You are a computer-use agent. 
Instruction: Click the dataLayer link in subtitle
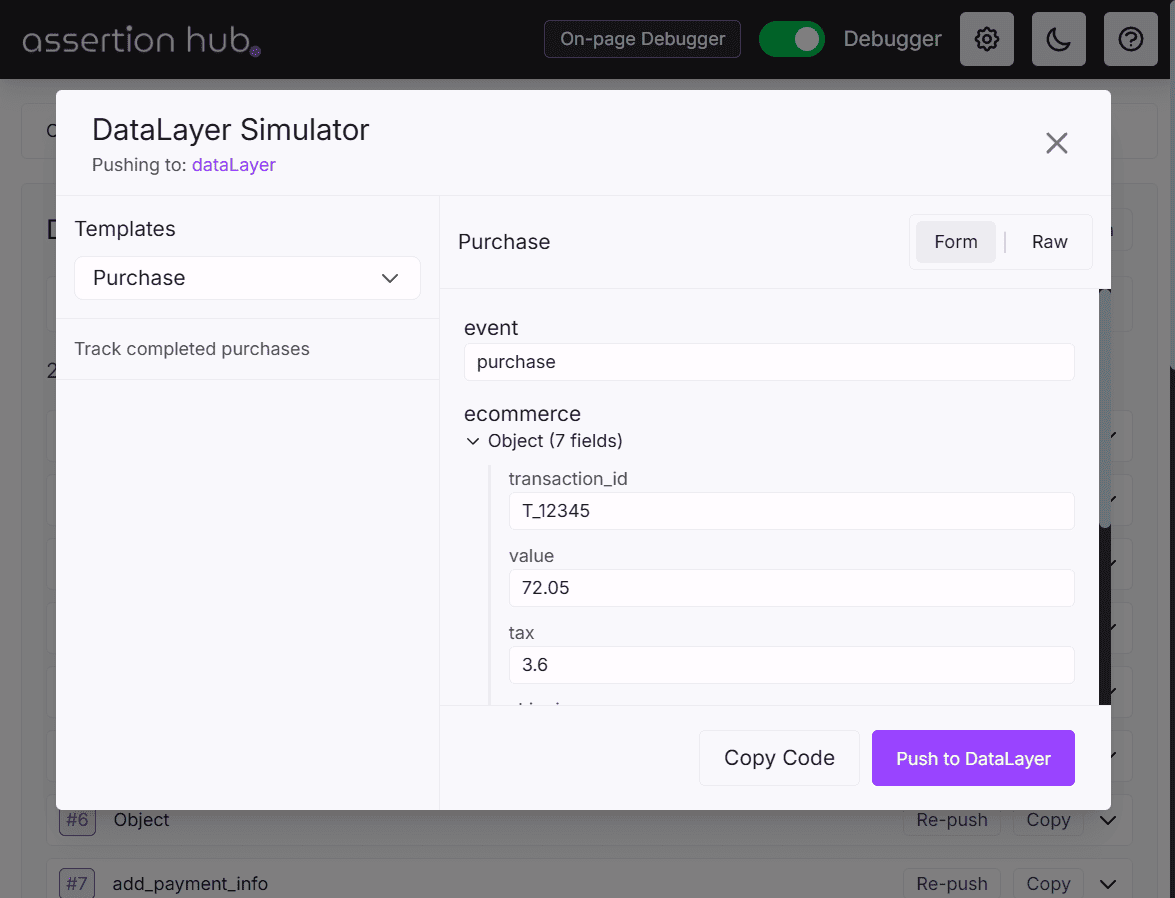click(233, 165)
